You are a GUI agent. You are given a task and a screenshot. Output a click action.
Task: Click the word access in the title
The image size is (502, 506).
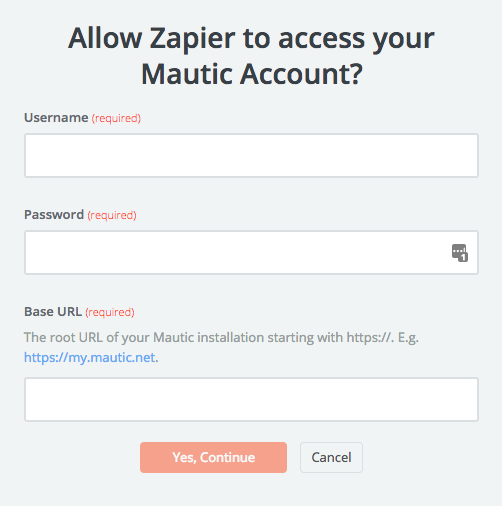tap(321, 39)
